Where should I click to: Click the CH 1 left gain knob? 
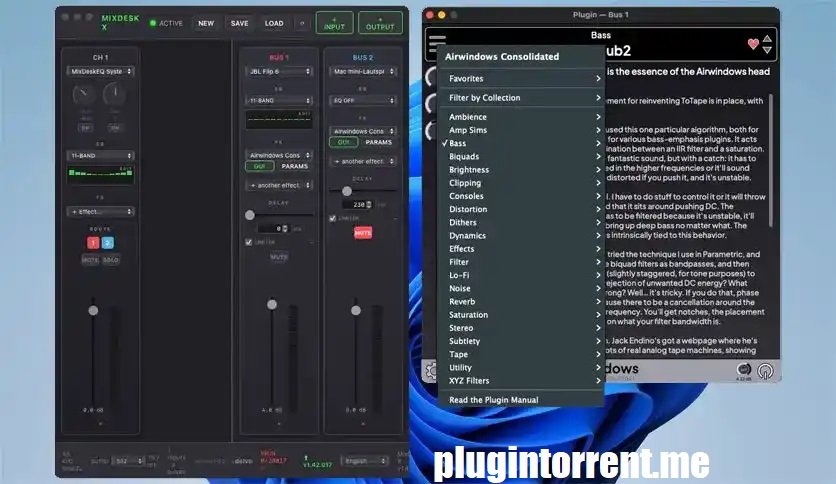84,95
